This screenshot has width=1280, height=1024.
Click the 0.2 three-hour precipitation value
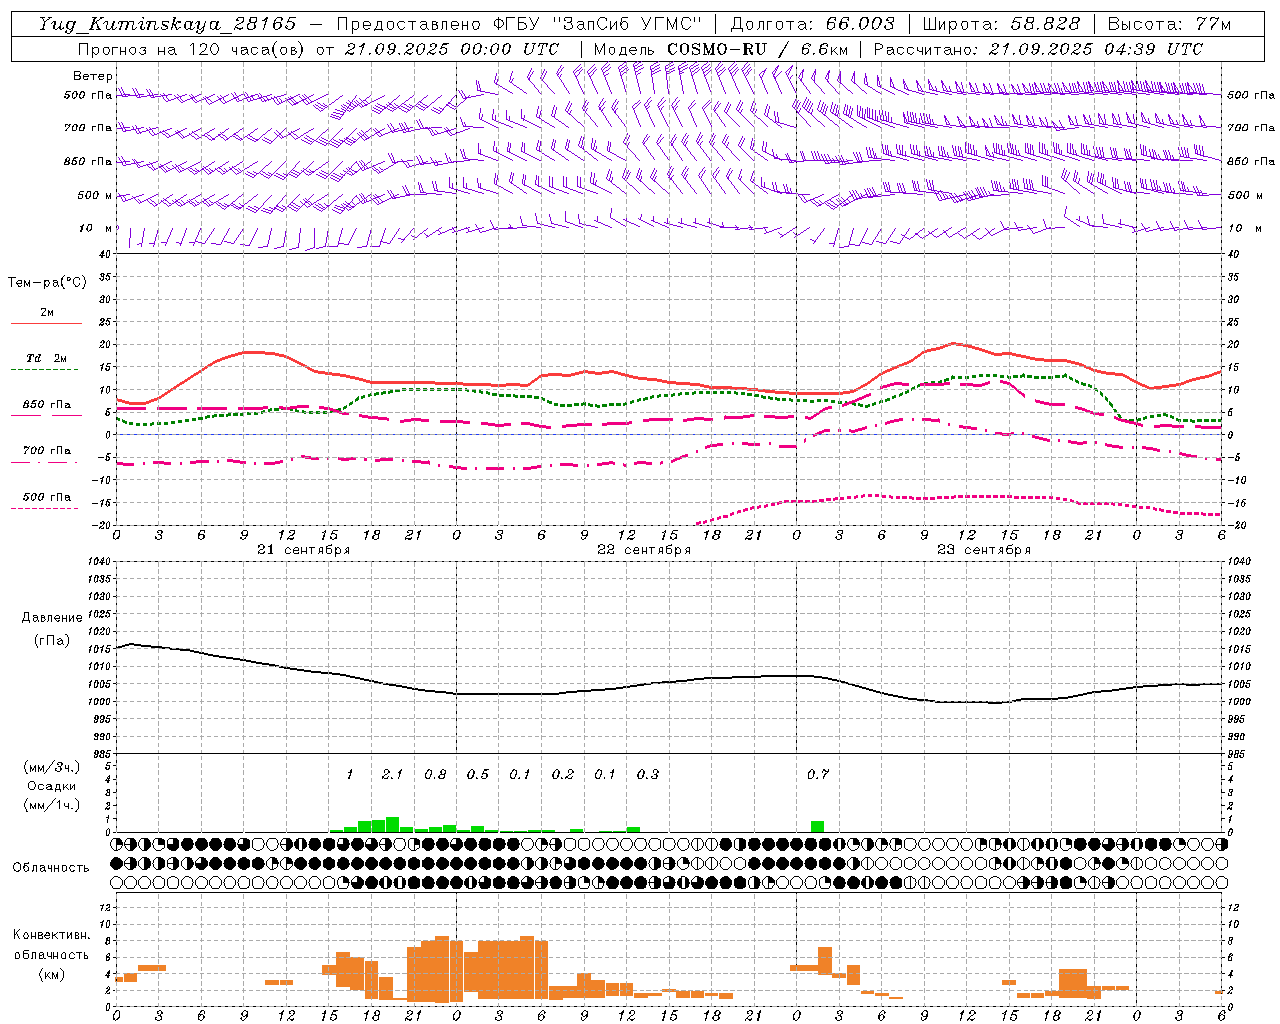click(x=563, y=774)
